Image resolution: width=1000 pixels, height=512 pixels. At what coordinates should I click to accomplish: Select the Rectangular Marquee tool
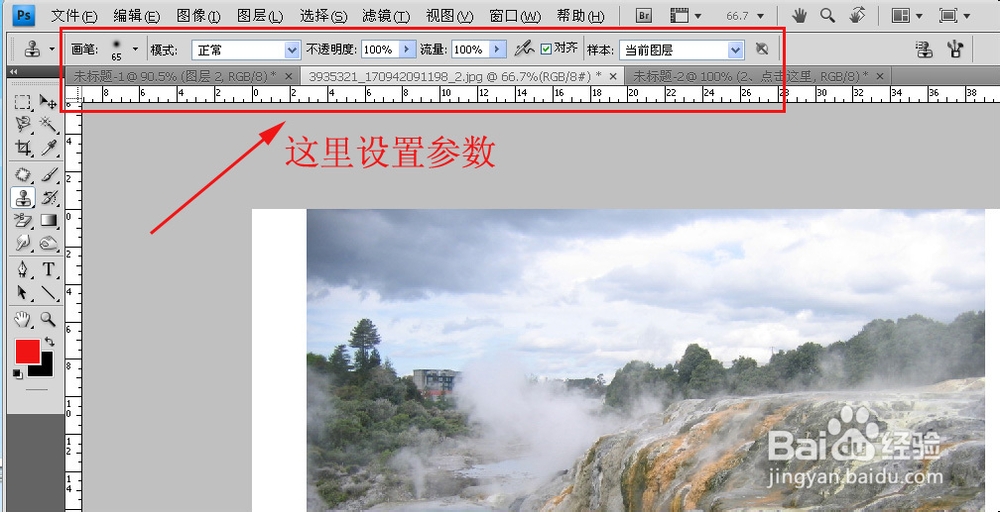[x=23, y=102]
